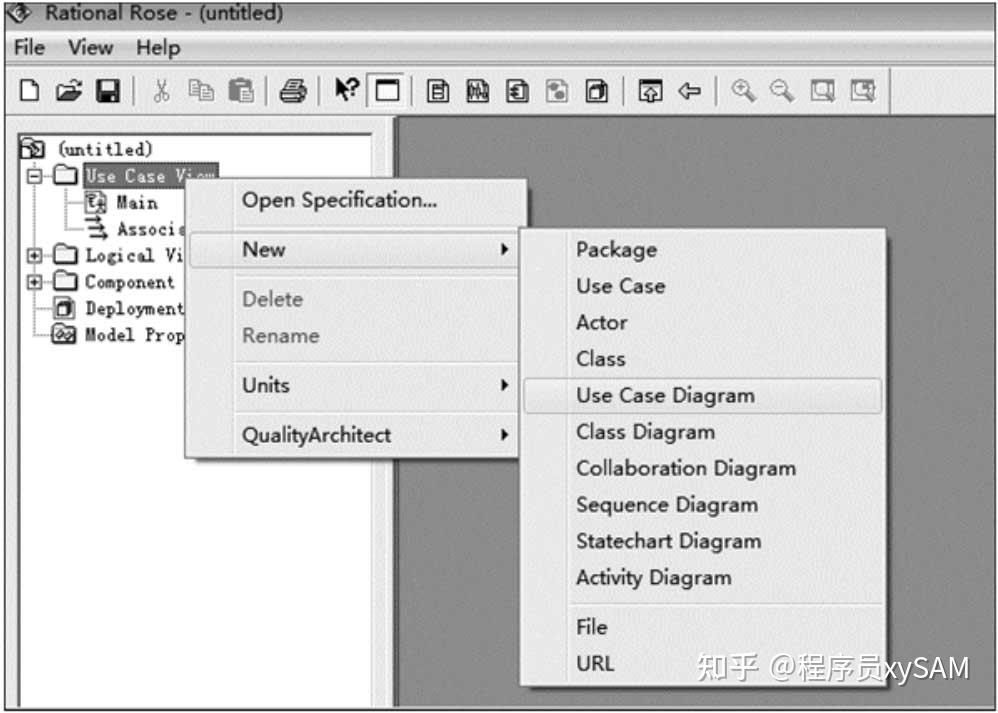Click the Browse State Machine Diagram icon
998x713 pixels.
557,91
